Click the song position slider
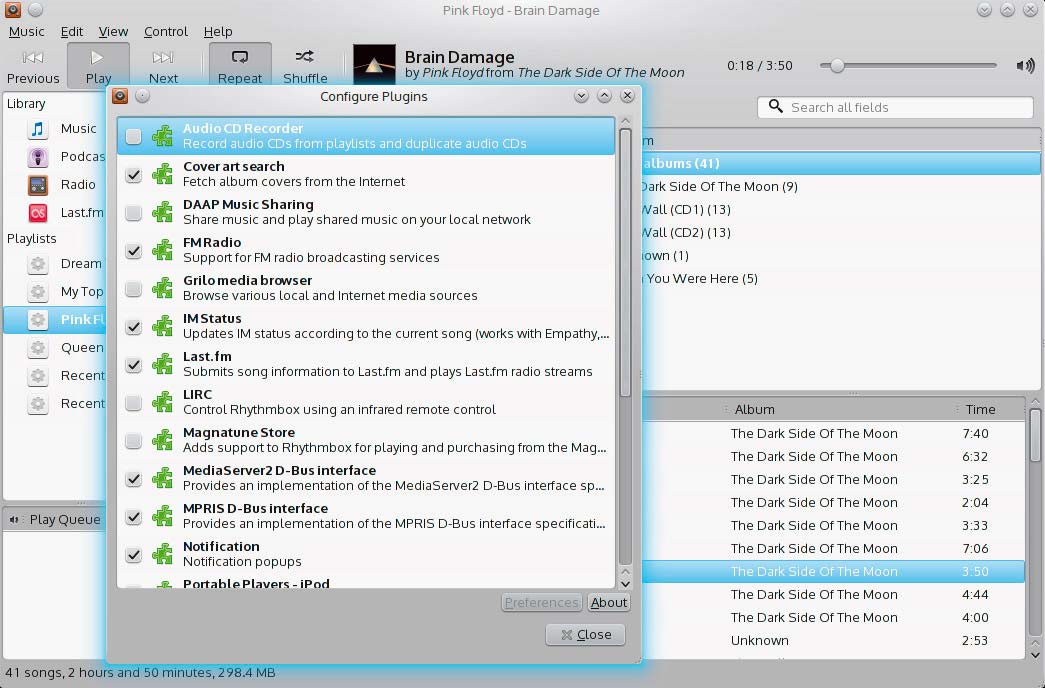 (x=908, y=65)
